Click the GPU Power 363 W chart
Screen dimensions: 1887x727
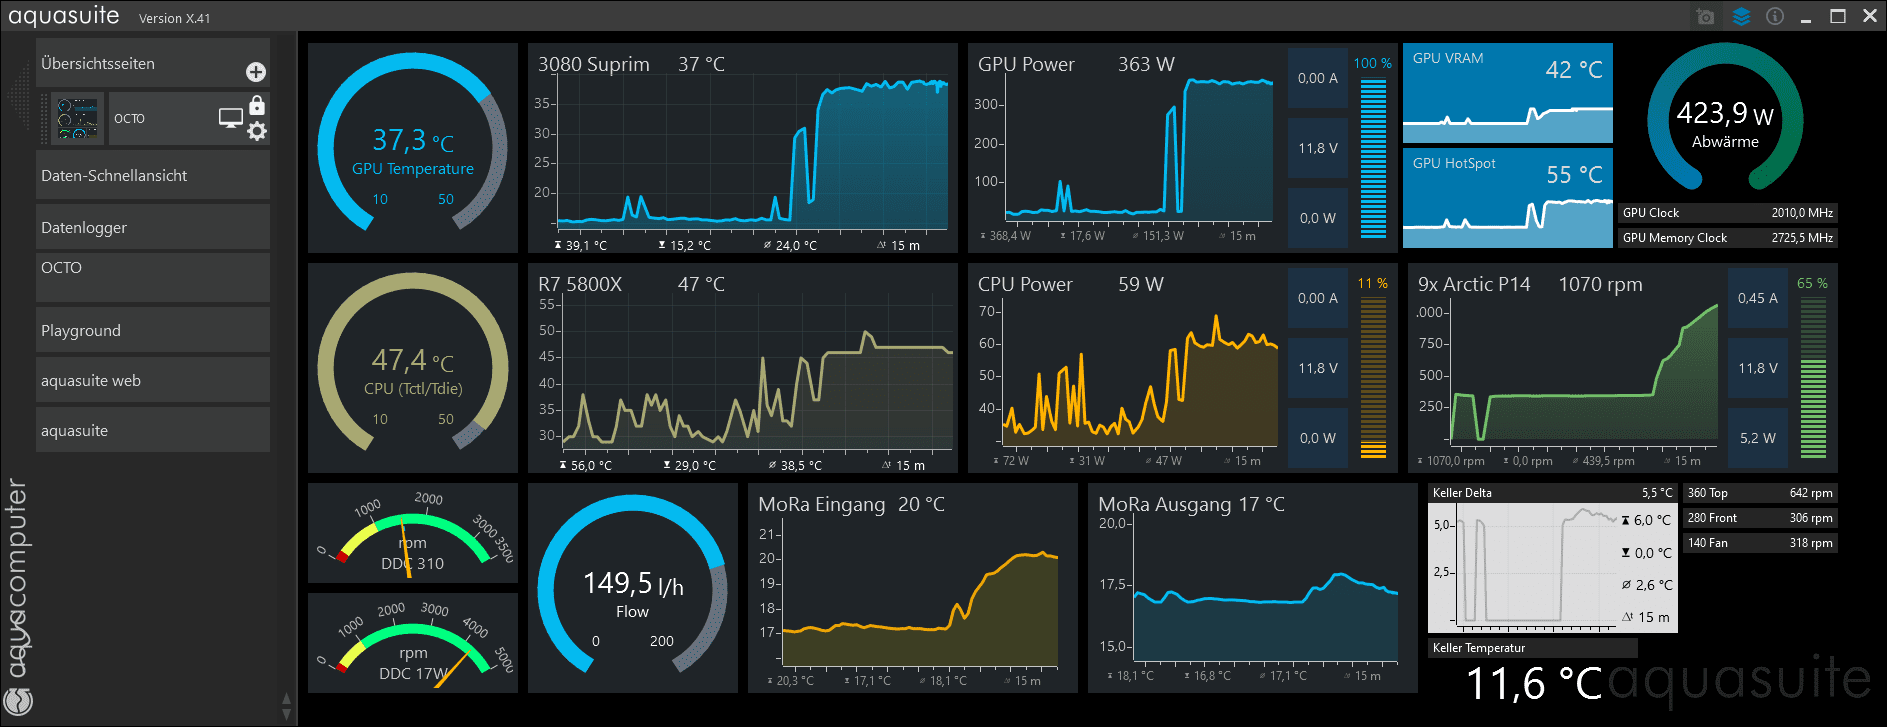pos(1126,148)
